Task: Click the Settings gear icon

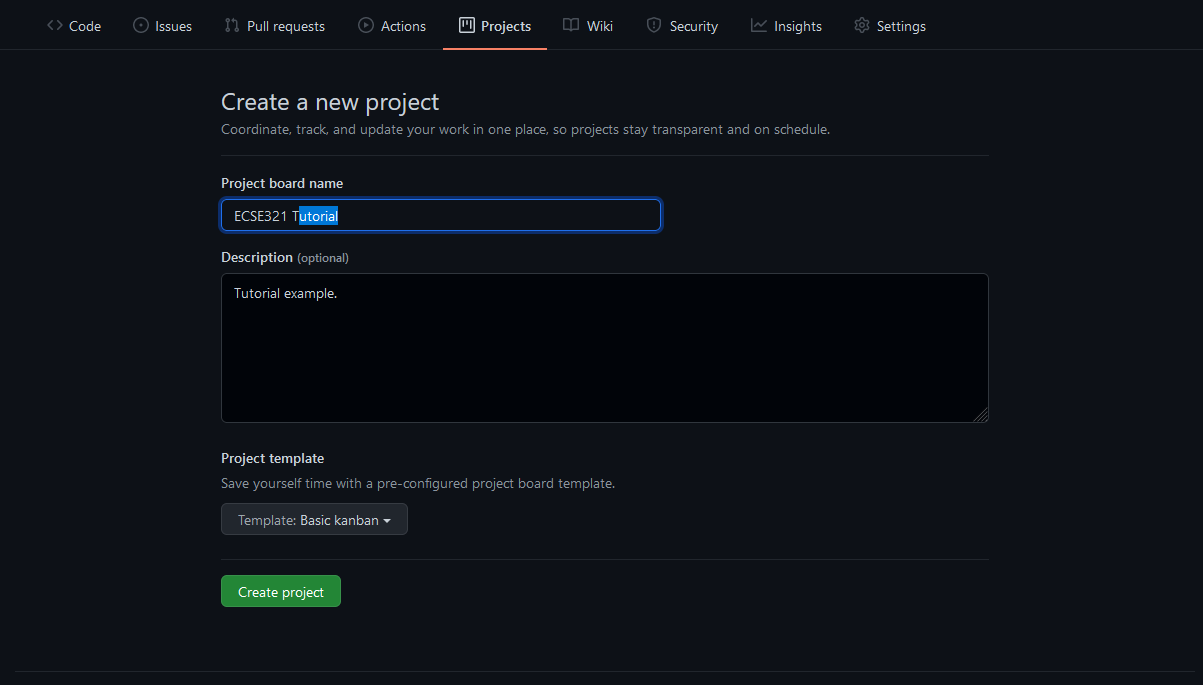Action: [862, 26]
